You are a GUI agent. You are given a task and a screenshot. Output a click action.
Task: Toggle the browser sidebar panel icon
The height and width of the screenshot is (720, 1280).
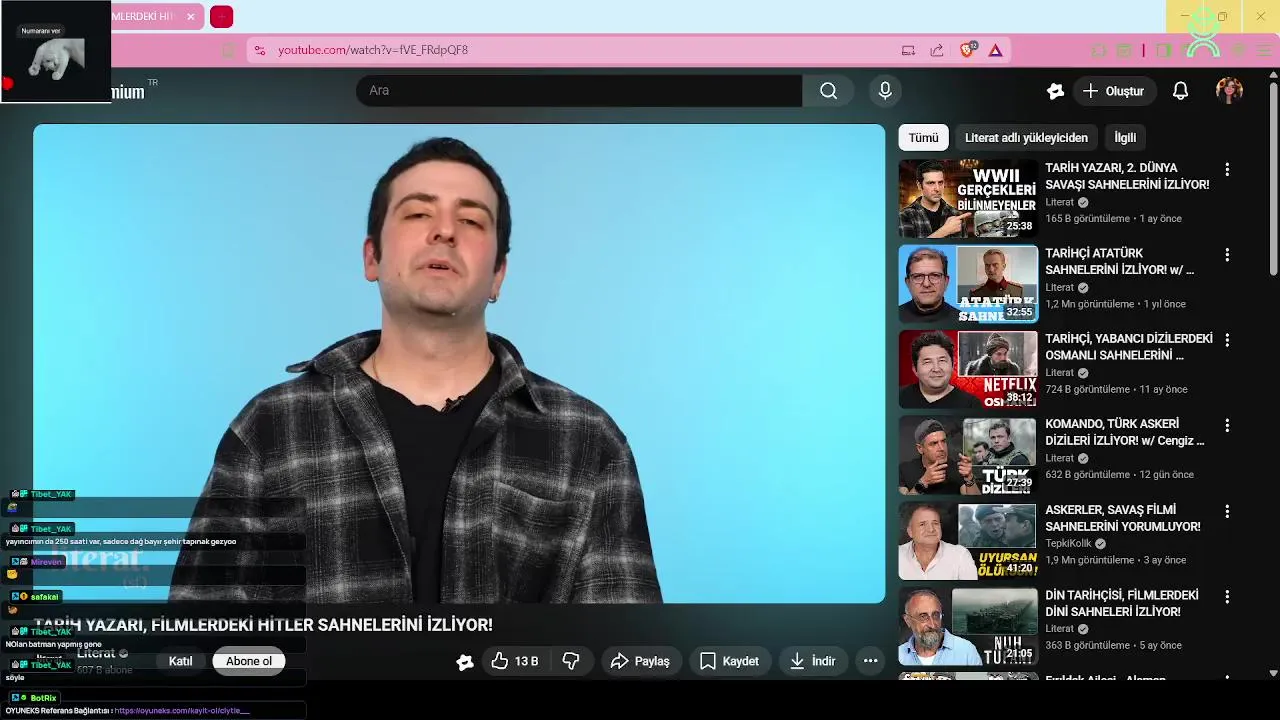(x=1163, y=50)
